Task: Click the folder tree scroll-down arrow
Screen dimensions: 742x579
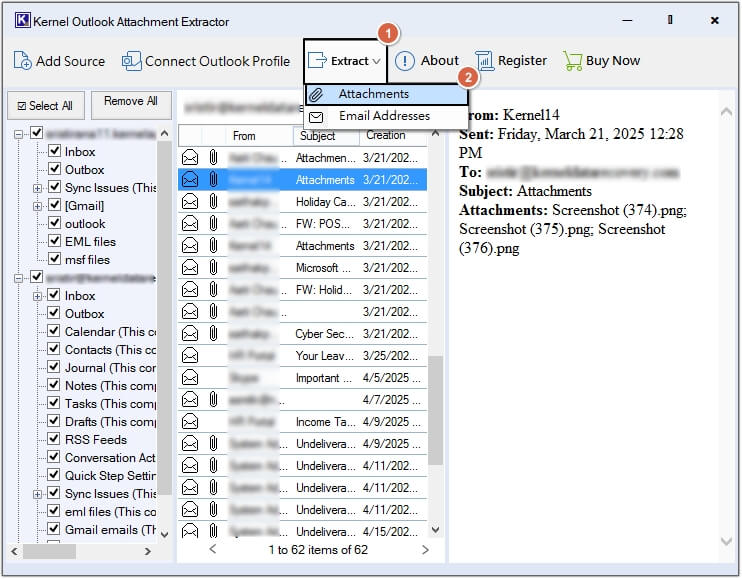Action: [x=164, y=535]
